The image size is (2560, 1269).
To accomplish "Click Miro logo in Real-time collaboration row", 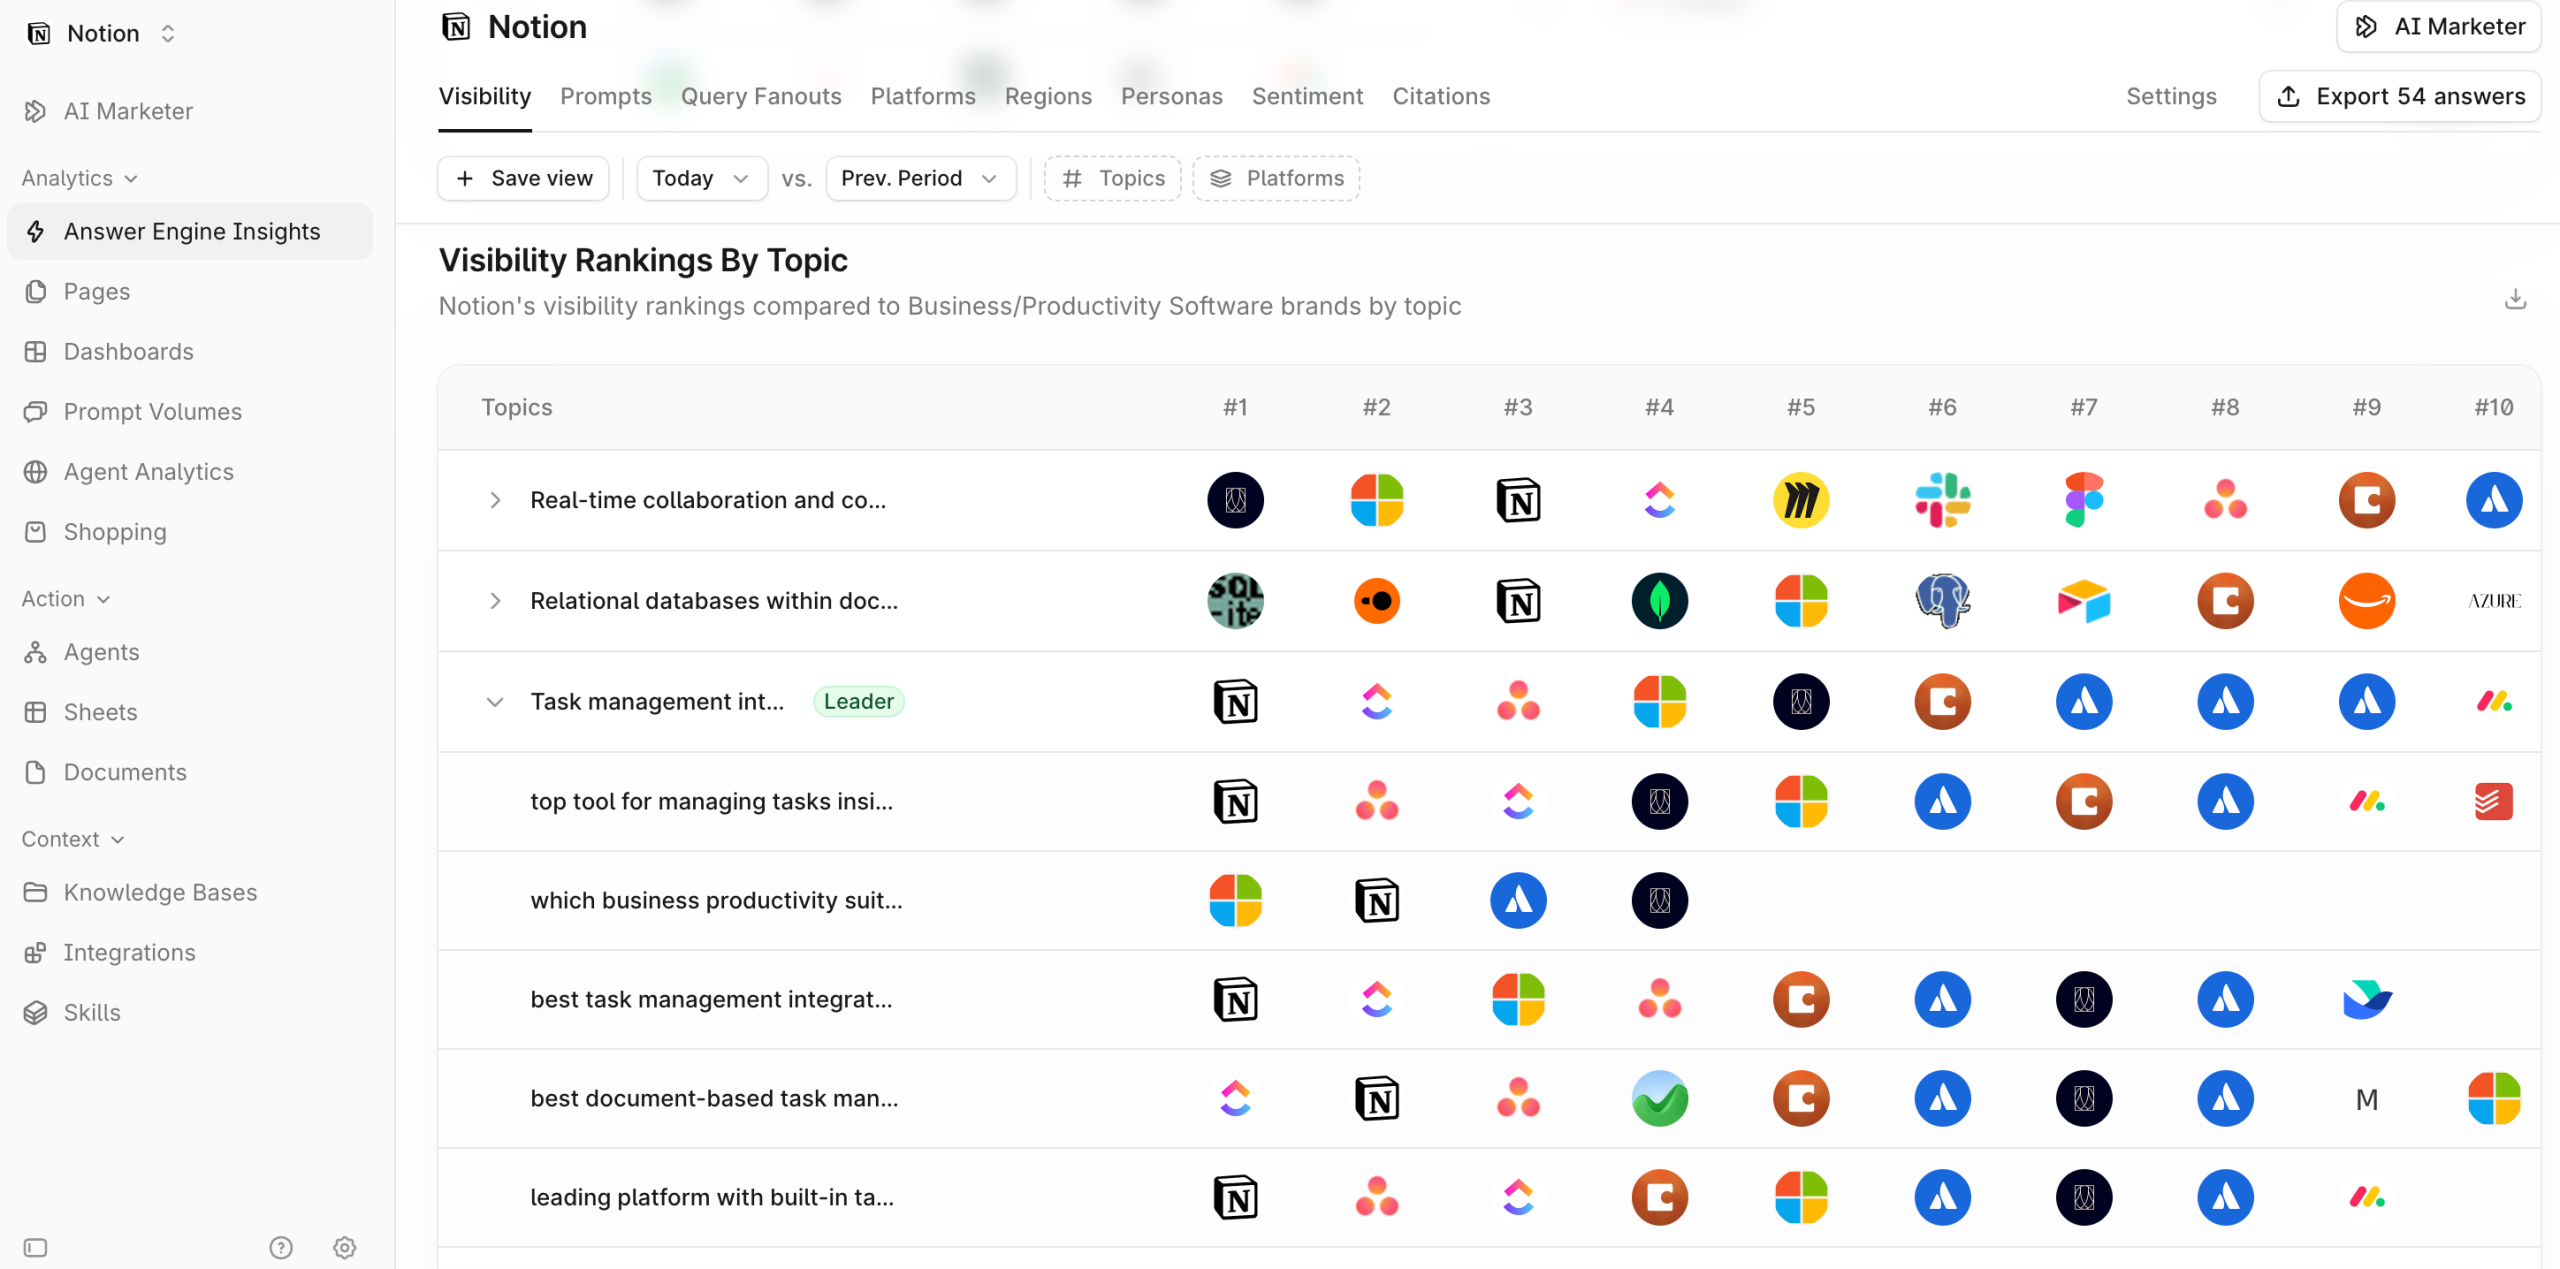I will click(x=1801, y=500).
